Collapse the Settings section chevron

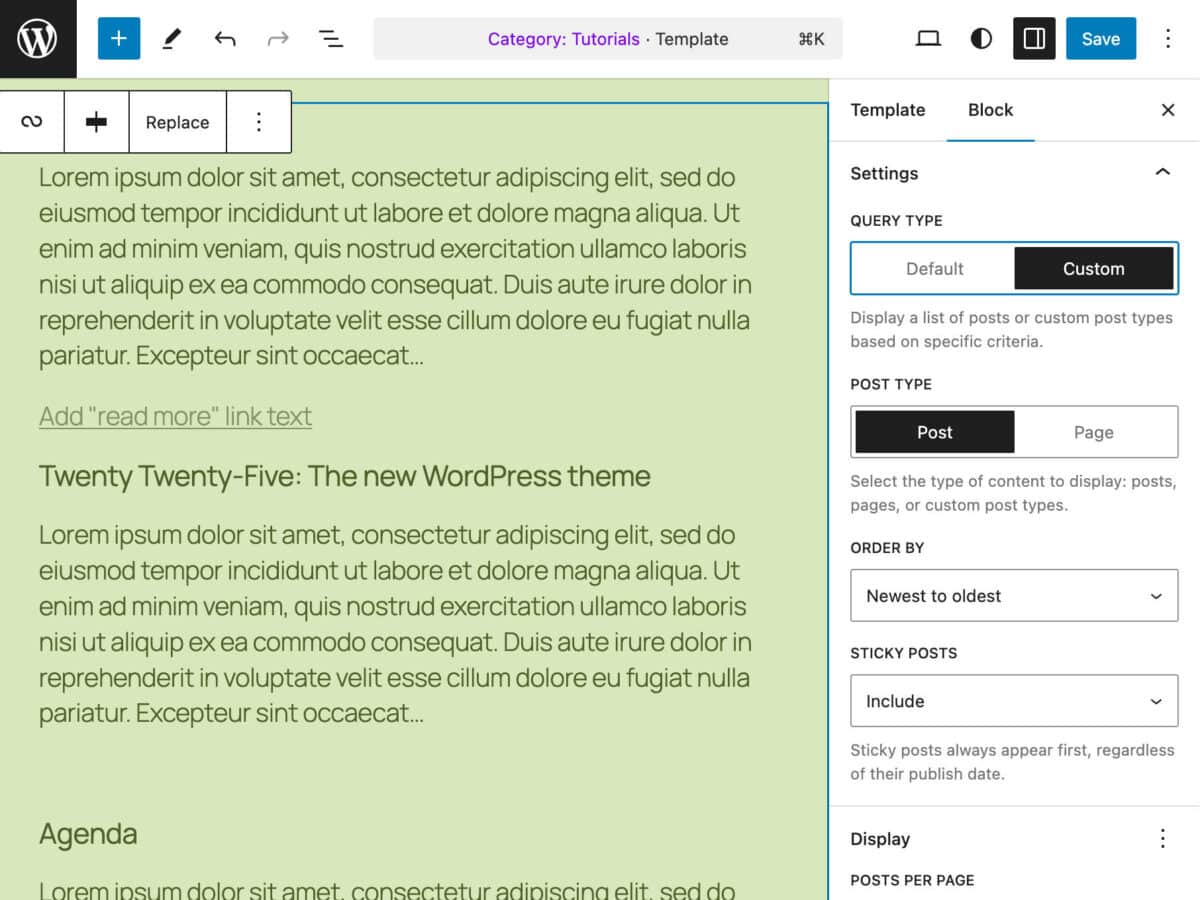click(x=1163, y=172)
